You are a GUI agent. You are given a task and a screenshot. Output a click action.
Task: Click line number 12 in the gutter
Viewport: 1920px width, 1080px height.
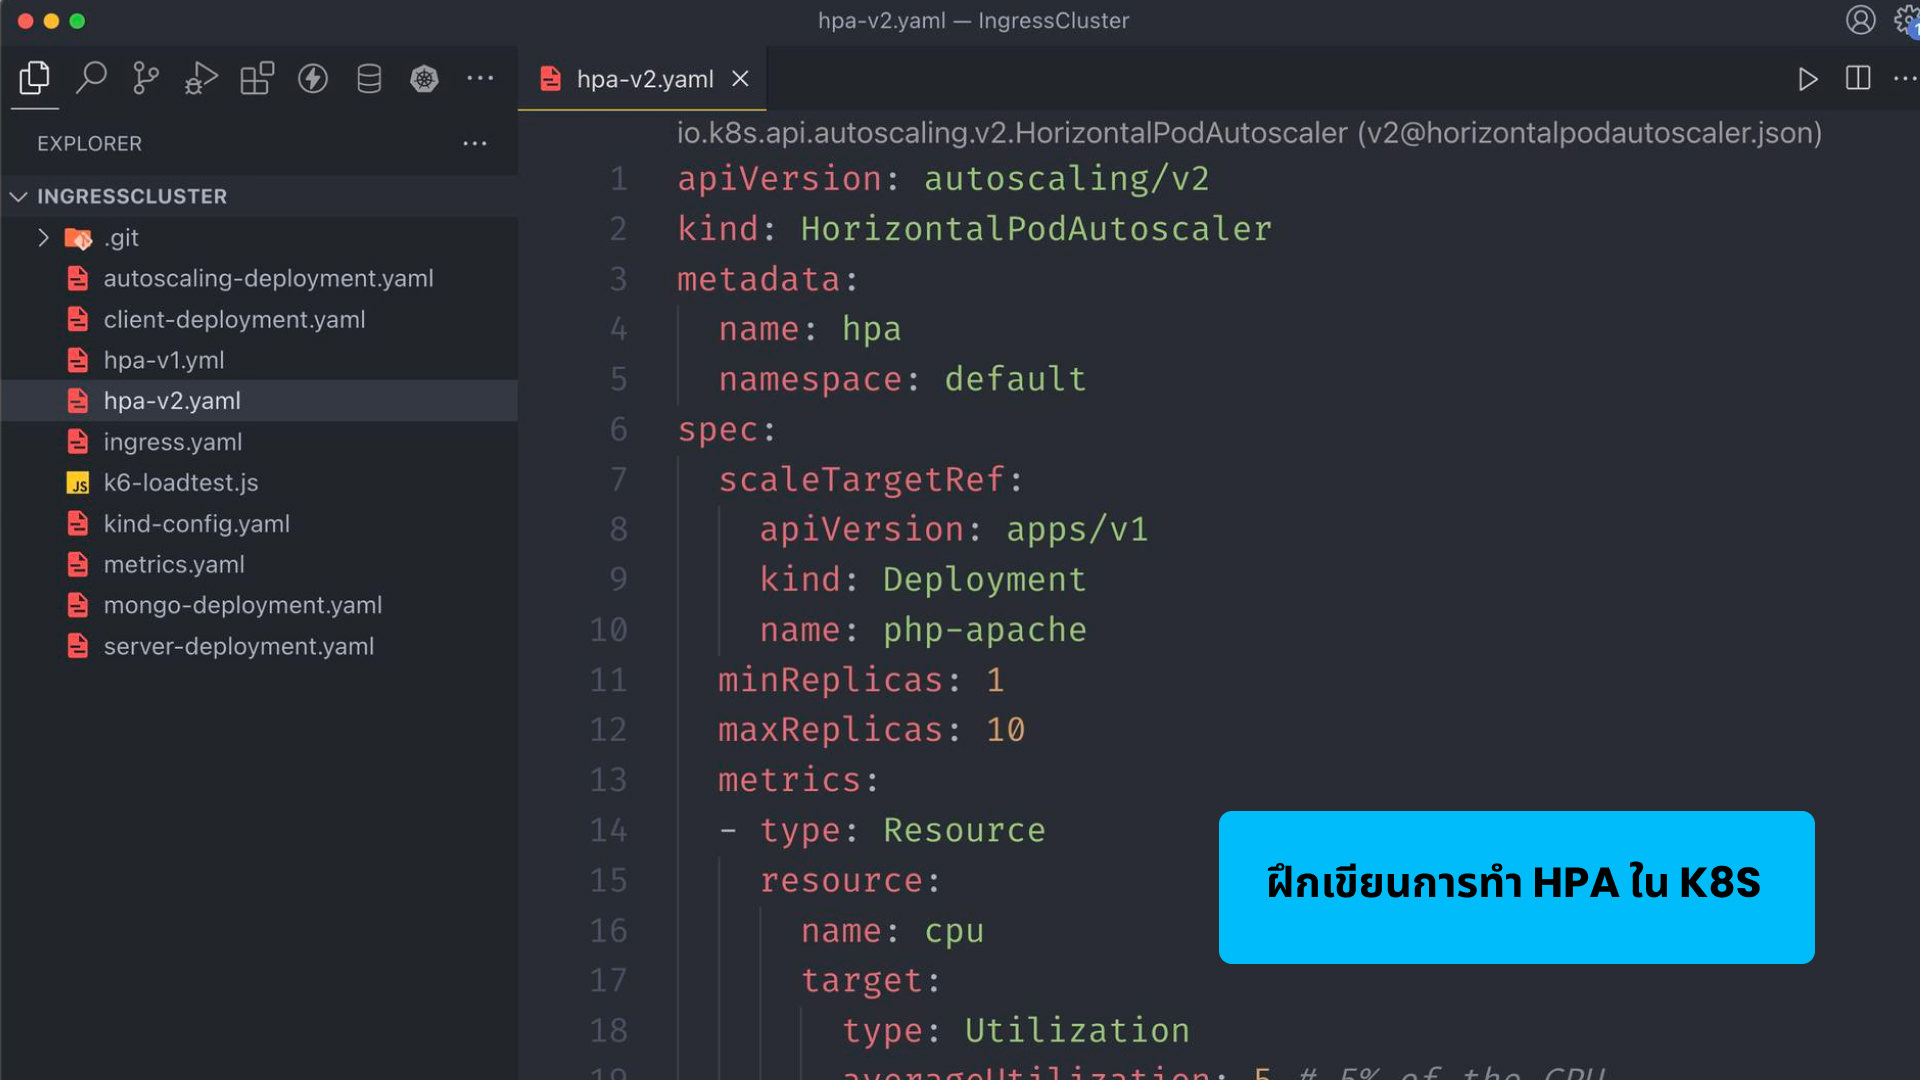pyautogui.click(x=608, y=730)
